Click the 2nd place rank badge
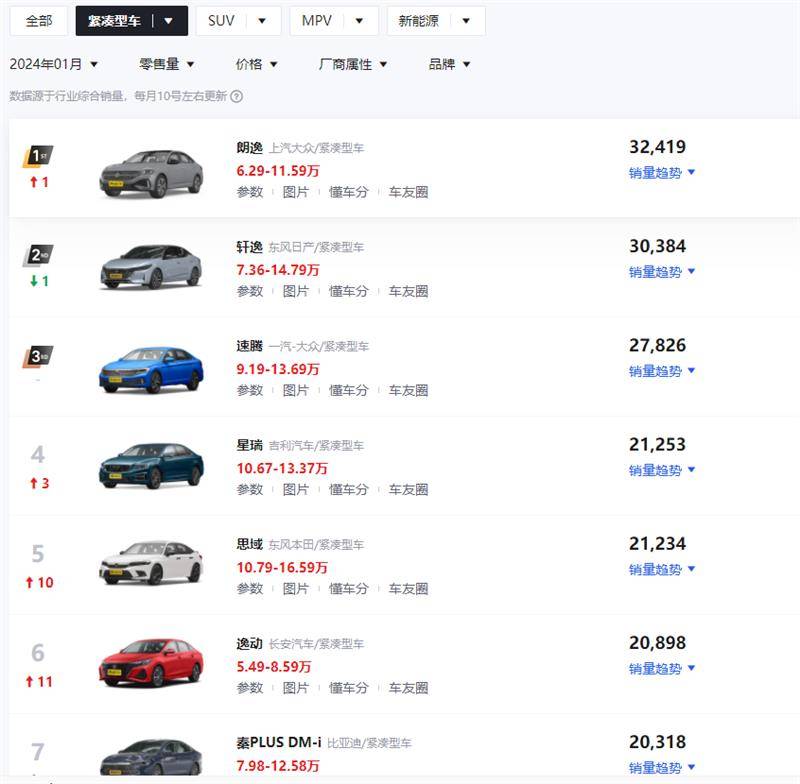The width and height of the screenshot is (800, 784). point(38,255)
